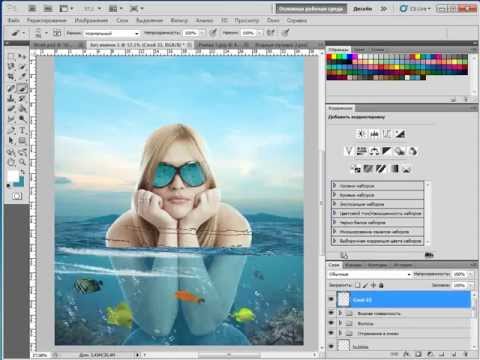Select the Eraser tool
Viewport: 480px width, 360px height.
11,109
